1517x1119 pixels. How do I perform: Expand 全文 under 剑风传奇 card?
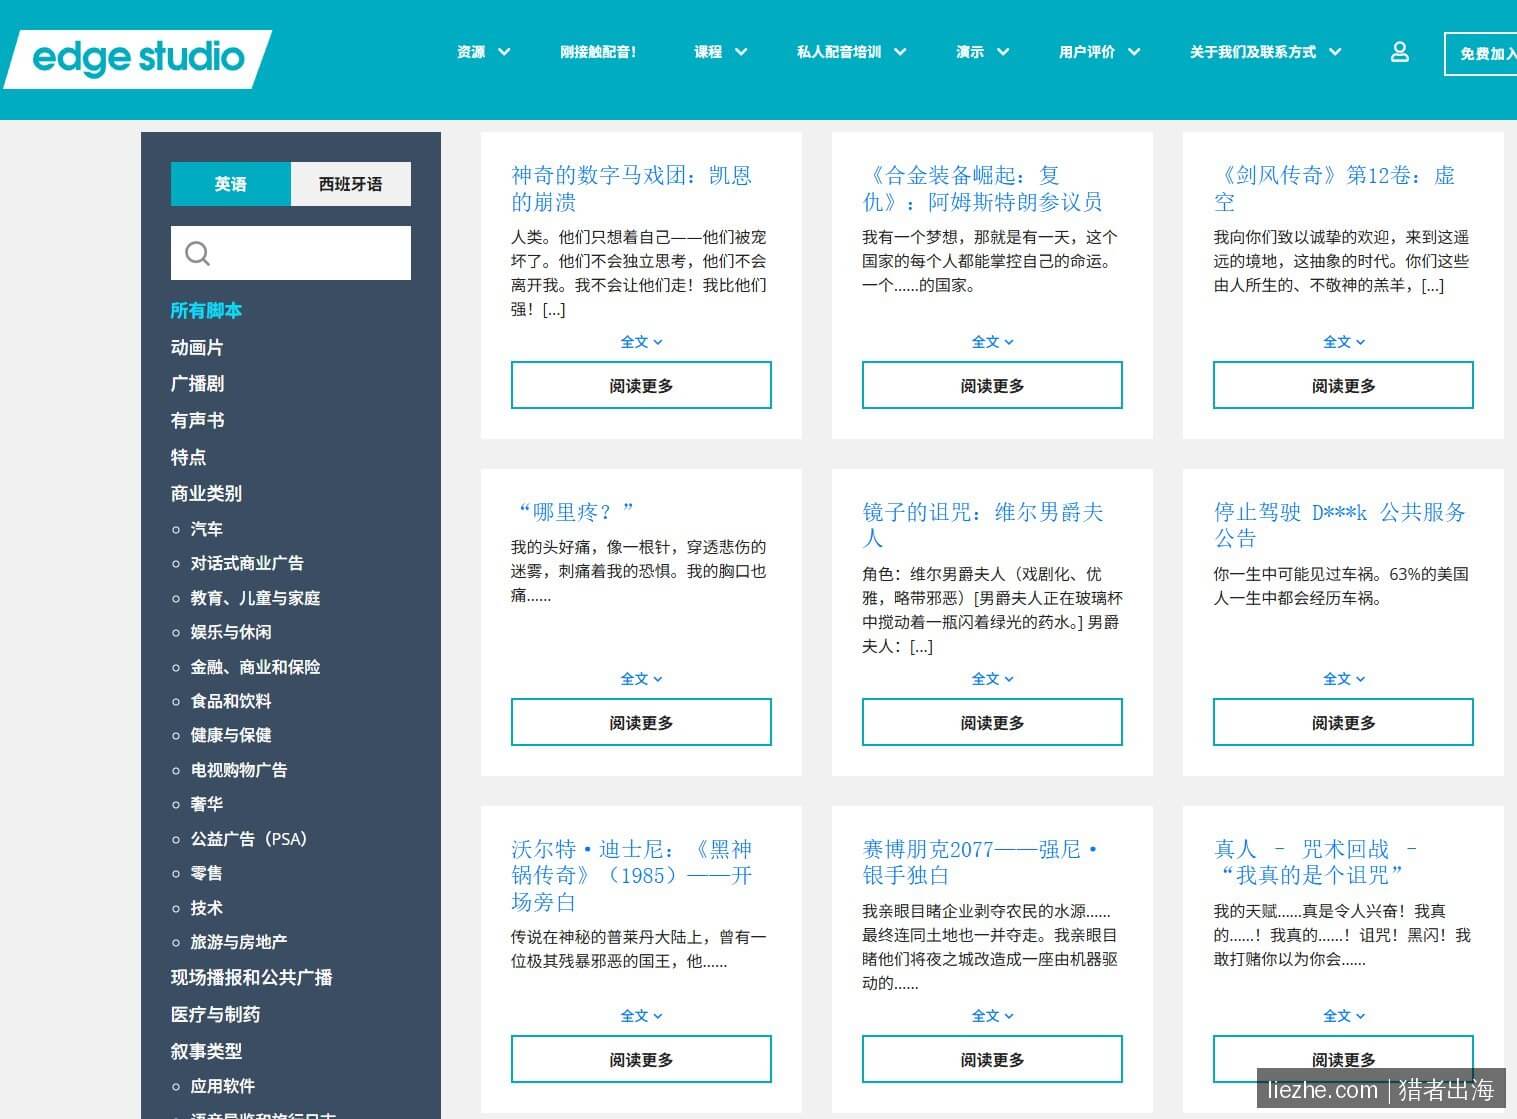point(1344,342)
